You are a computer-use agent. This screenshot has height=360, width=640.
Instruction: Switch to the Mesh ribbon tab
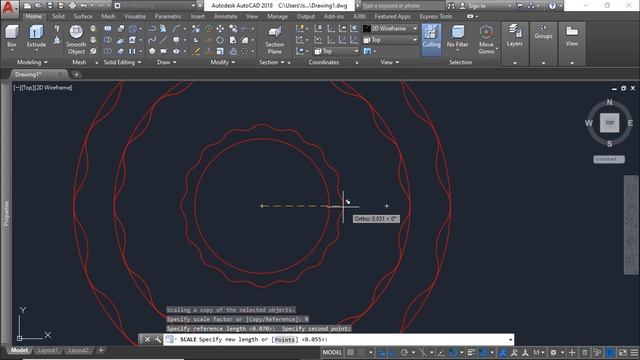(108, 16)
